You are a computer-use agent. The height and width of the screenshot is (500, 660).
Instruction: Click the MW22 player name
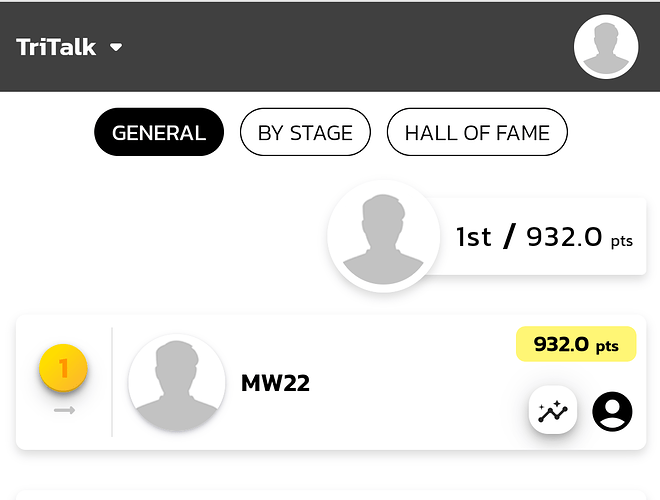275,383
